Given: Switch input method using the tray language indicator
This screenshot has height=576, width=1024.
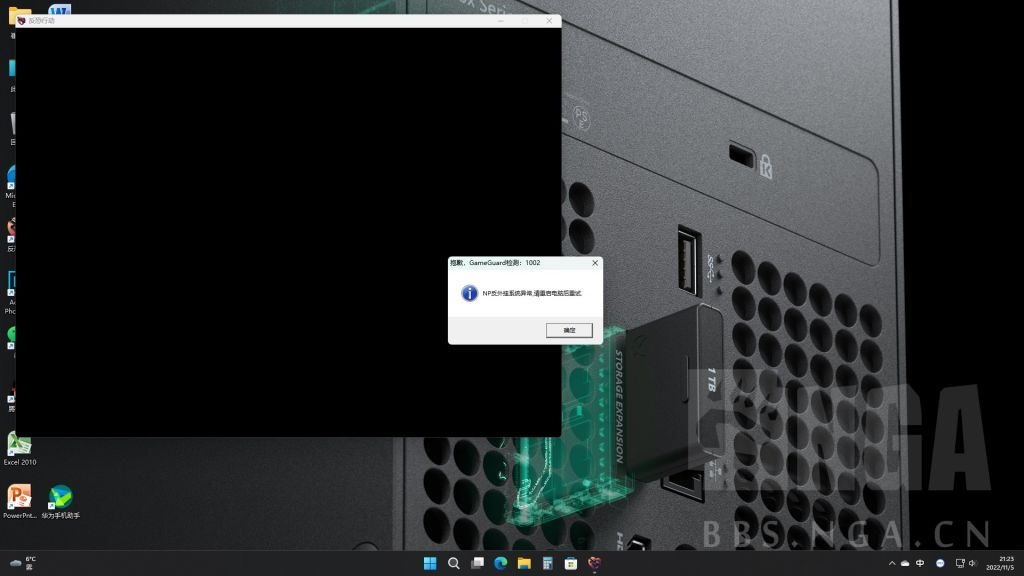Looking at the screenshot, I should [x=920, y=564].
